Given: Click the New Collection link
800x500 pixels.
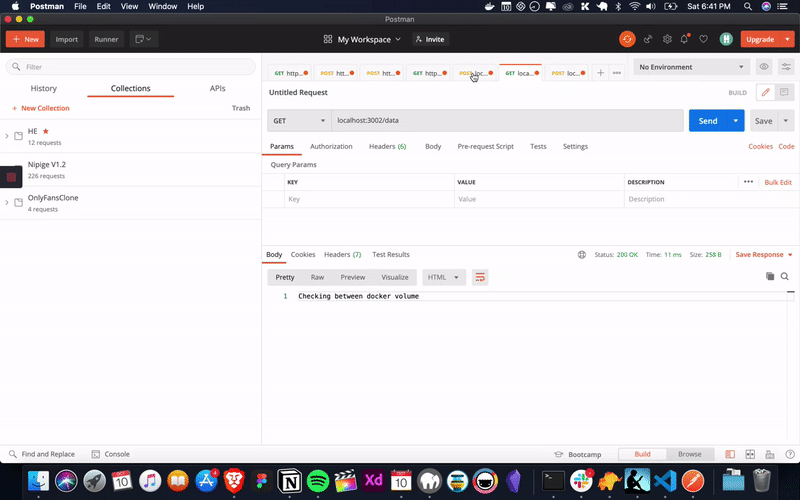Looking at the screenshot, I should click(41, 108).
